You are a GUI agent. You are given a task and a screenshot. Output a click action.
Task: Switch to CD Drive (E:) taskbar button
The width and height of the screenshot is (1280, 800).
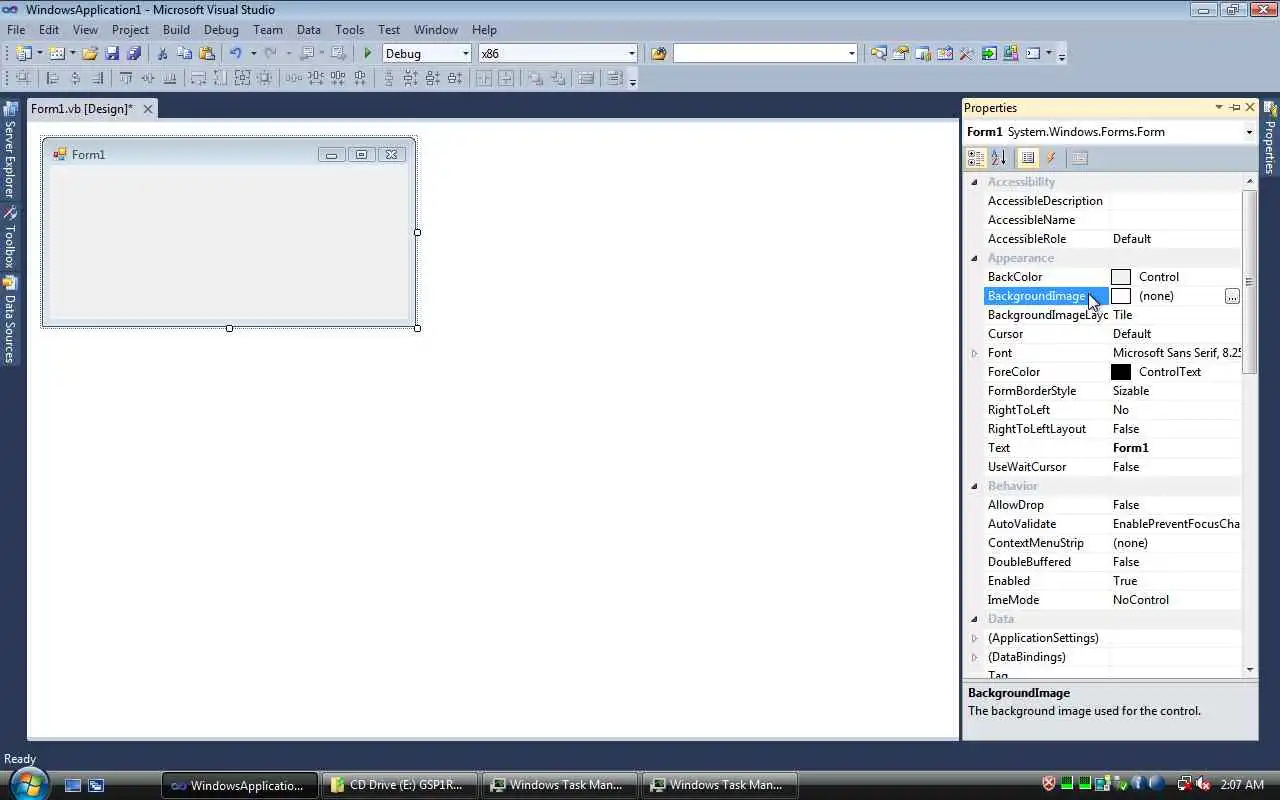click(399, 785)
